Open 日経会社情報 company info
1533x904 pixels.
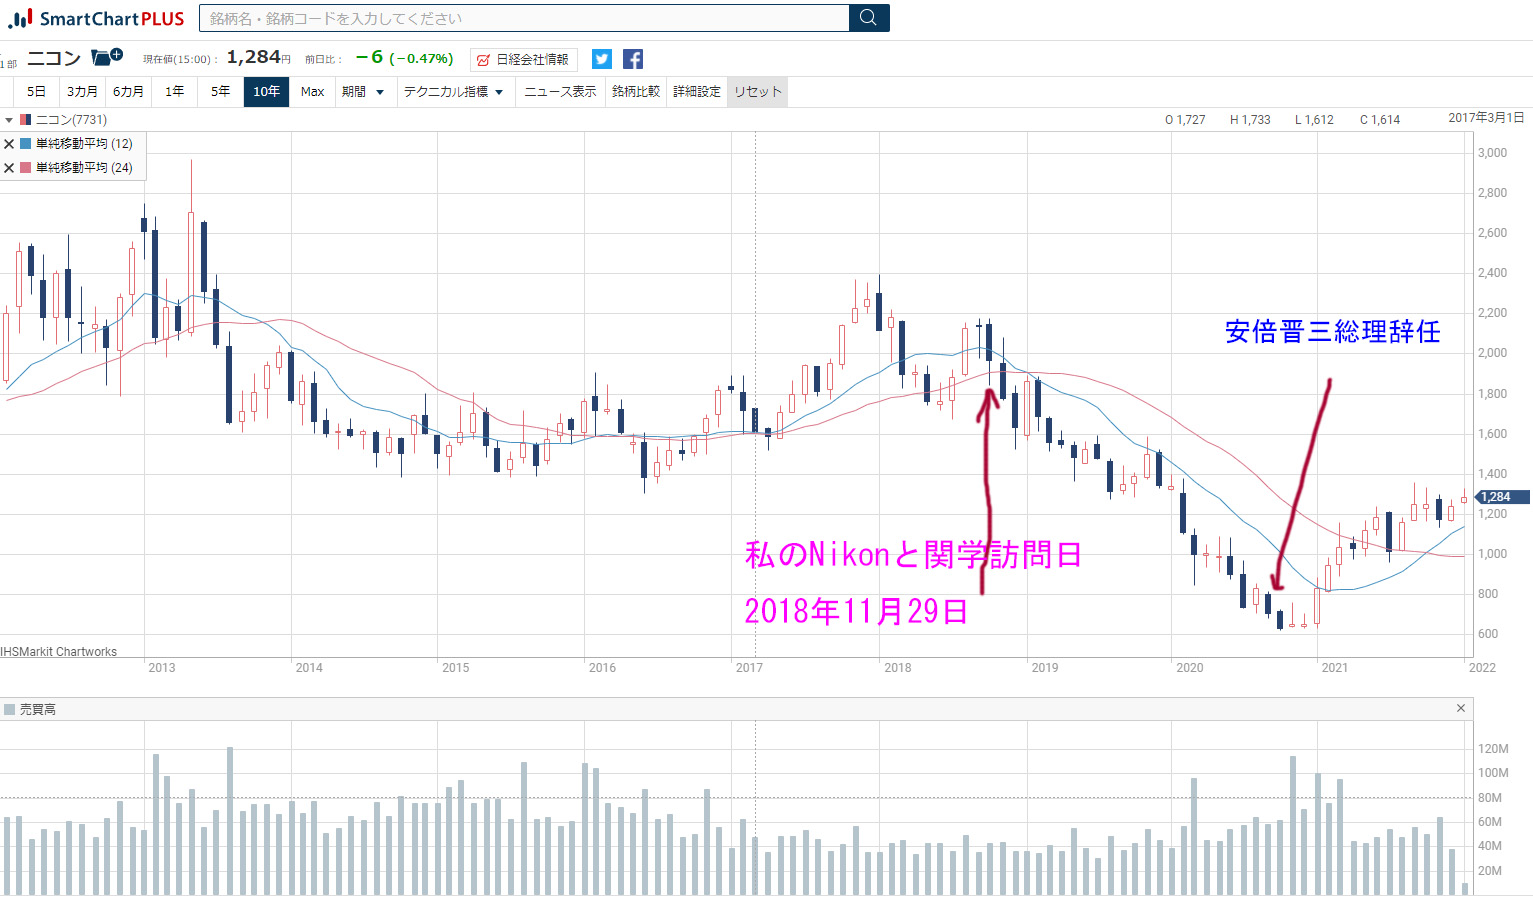pyautogui.click(x=524, y=60)
